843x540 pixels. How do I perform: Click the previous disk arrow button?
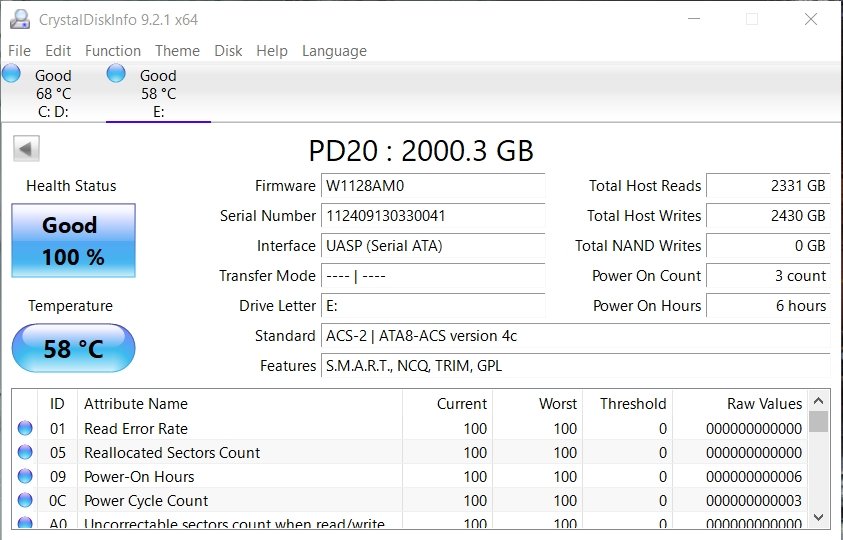tap(26, 148)
